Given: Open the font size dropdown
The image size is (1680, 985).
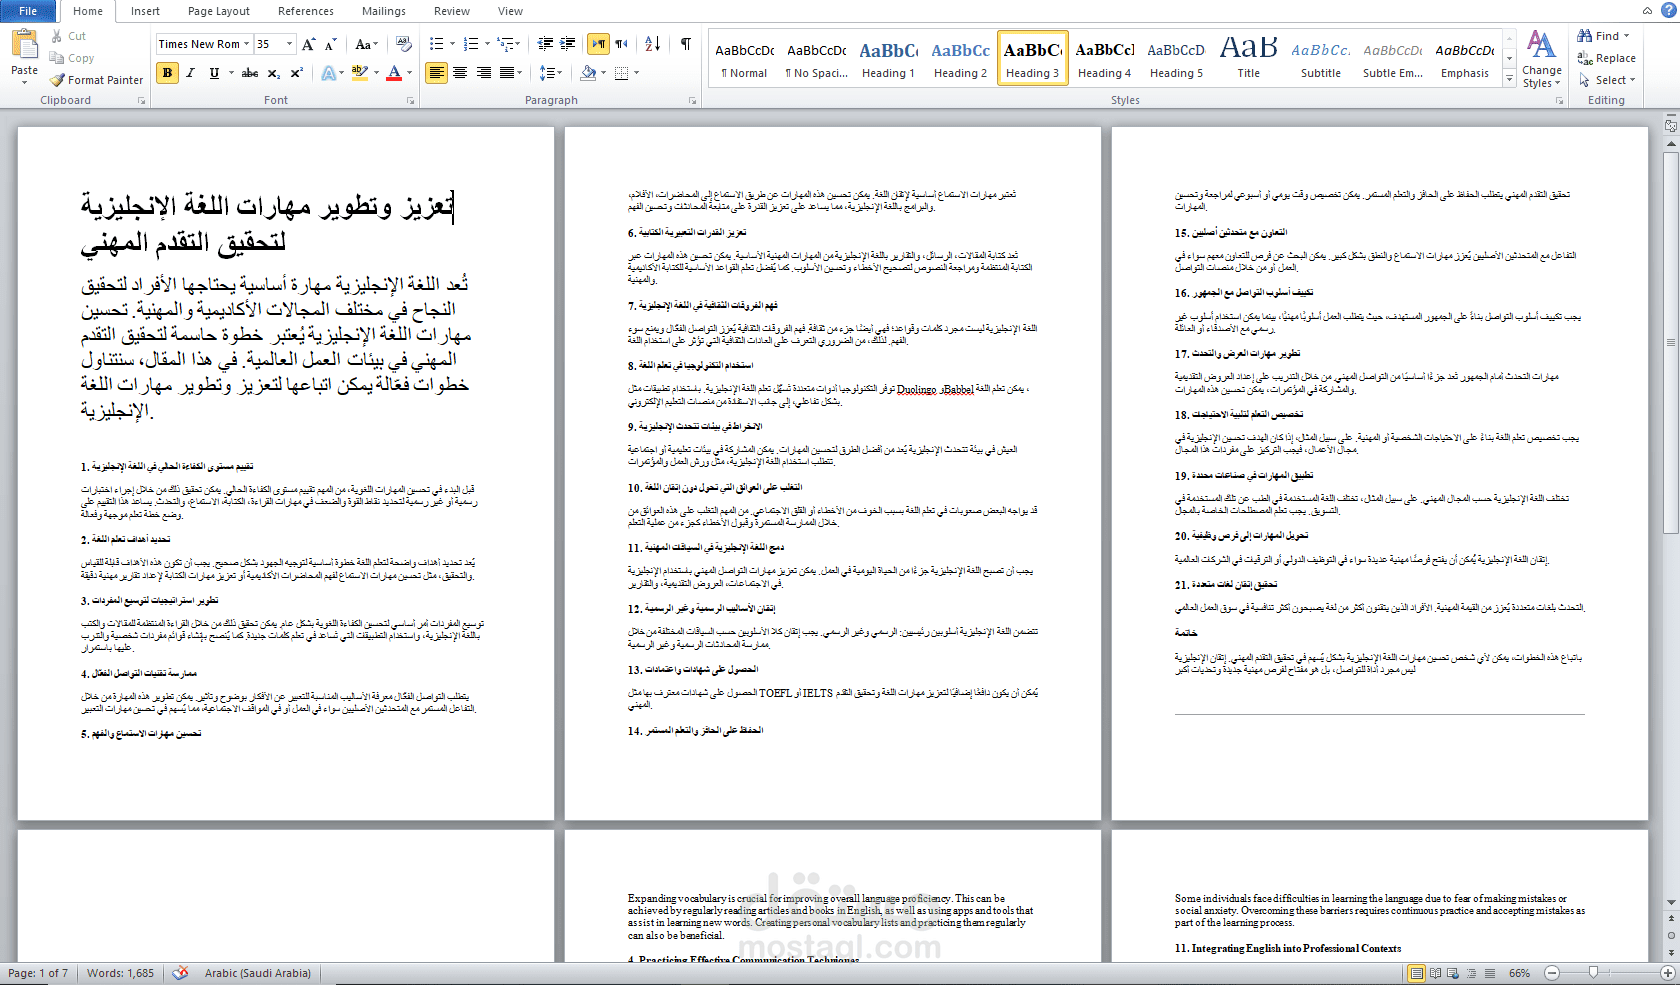Looking at the screenshot, I should pos(289,44).
